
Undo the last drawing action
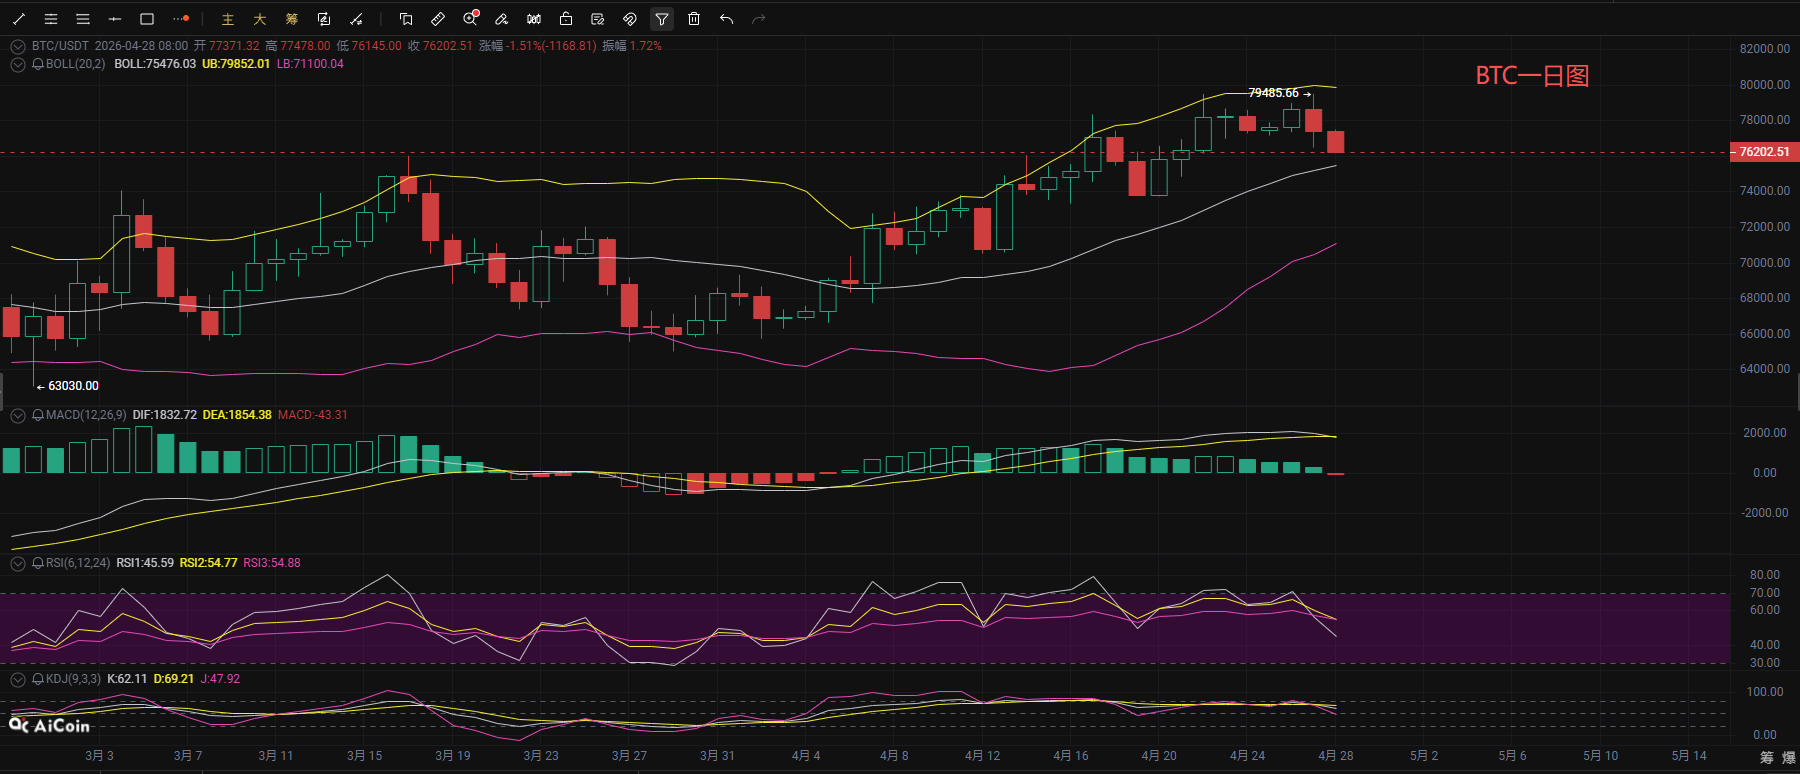click(x=727, y=19)
